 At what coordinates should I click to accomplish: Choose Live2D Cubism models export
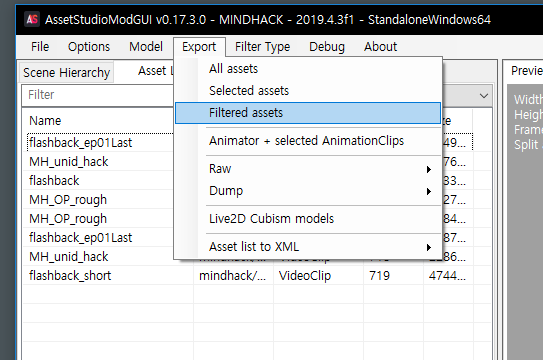coord(308,219)
